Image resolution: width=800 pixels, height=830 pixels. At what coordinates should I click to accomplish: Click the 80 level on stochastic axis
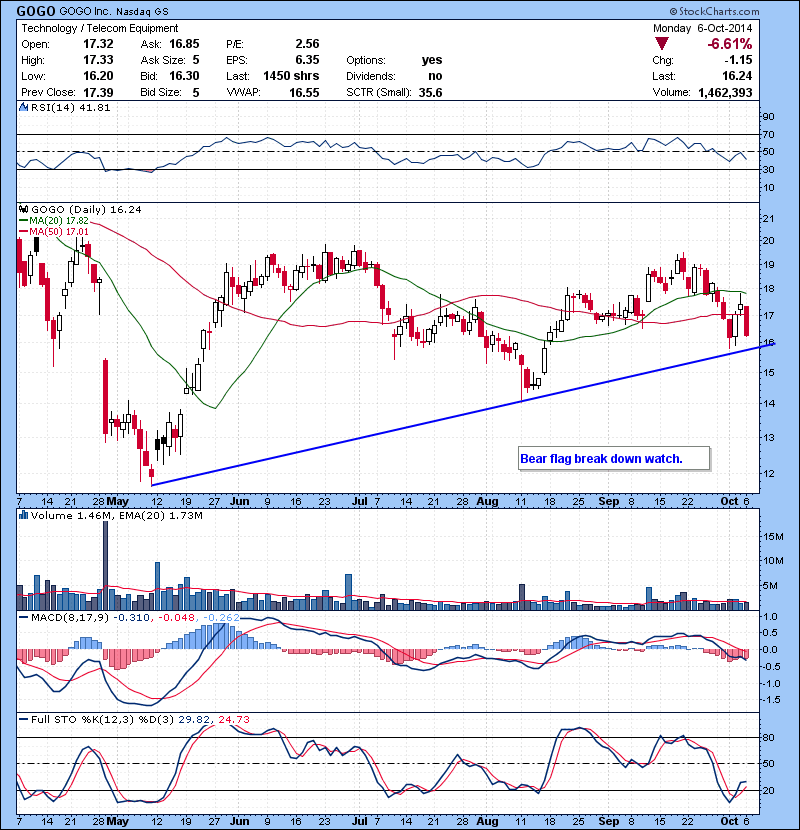pyautogui.click(x=769, y=737)
